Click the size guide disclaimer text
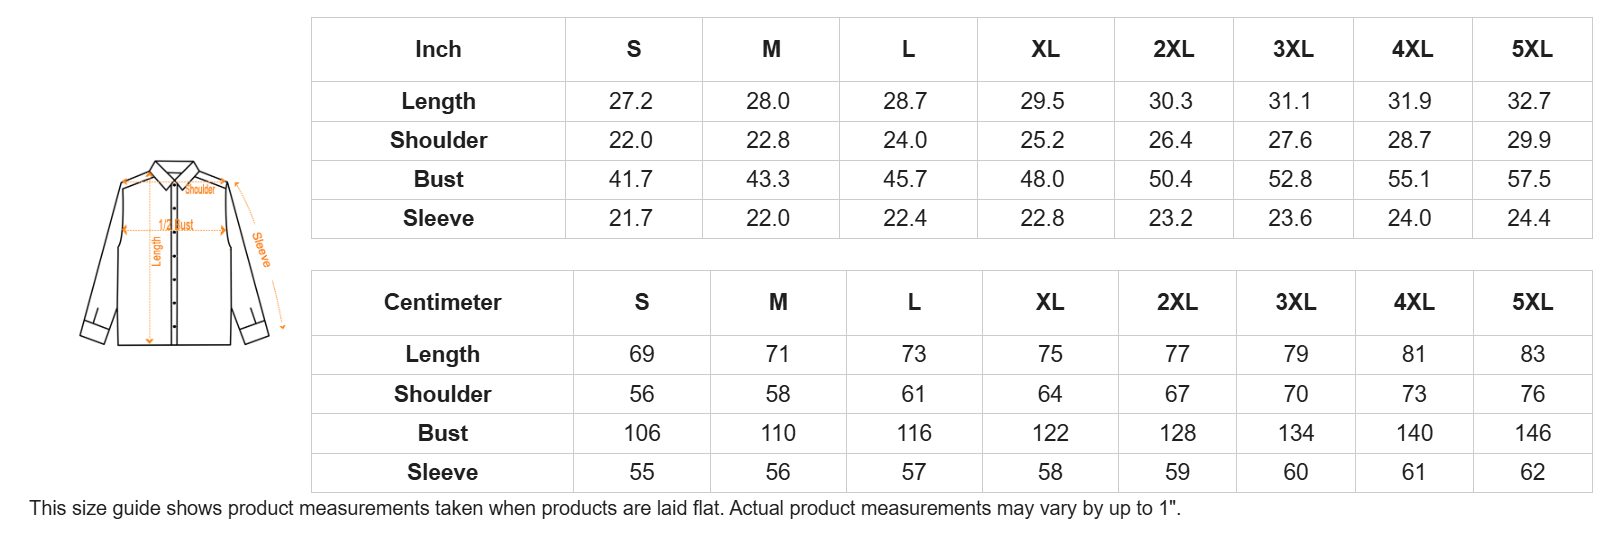The height and width of the screenshot is (547, 1615). point(605,508)
